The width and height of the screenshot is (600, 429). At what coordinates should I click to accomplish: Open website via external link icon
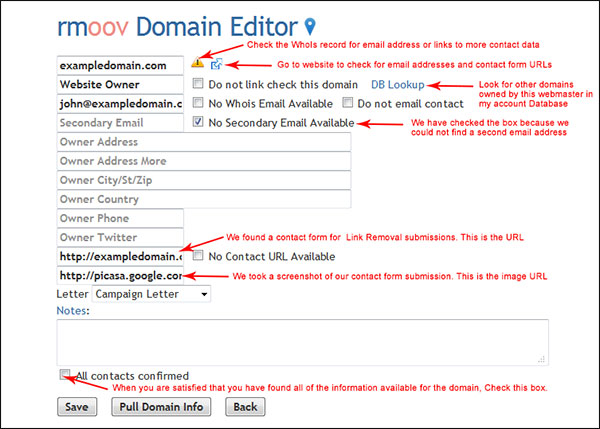coord(217,64)
